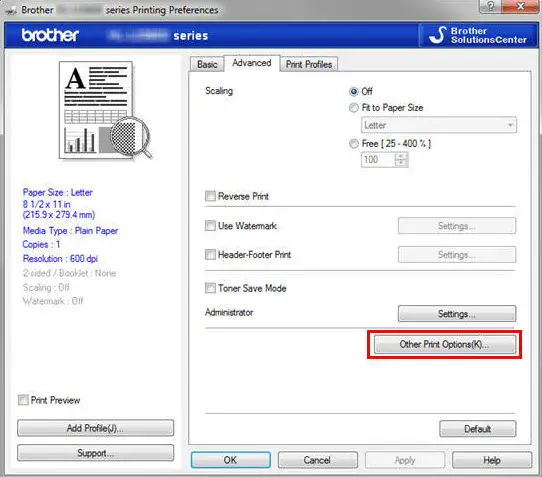This screenshot has height=477, width=542.
Task: Open the Print Profiles tab
Action: click(309, 64)
